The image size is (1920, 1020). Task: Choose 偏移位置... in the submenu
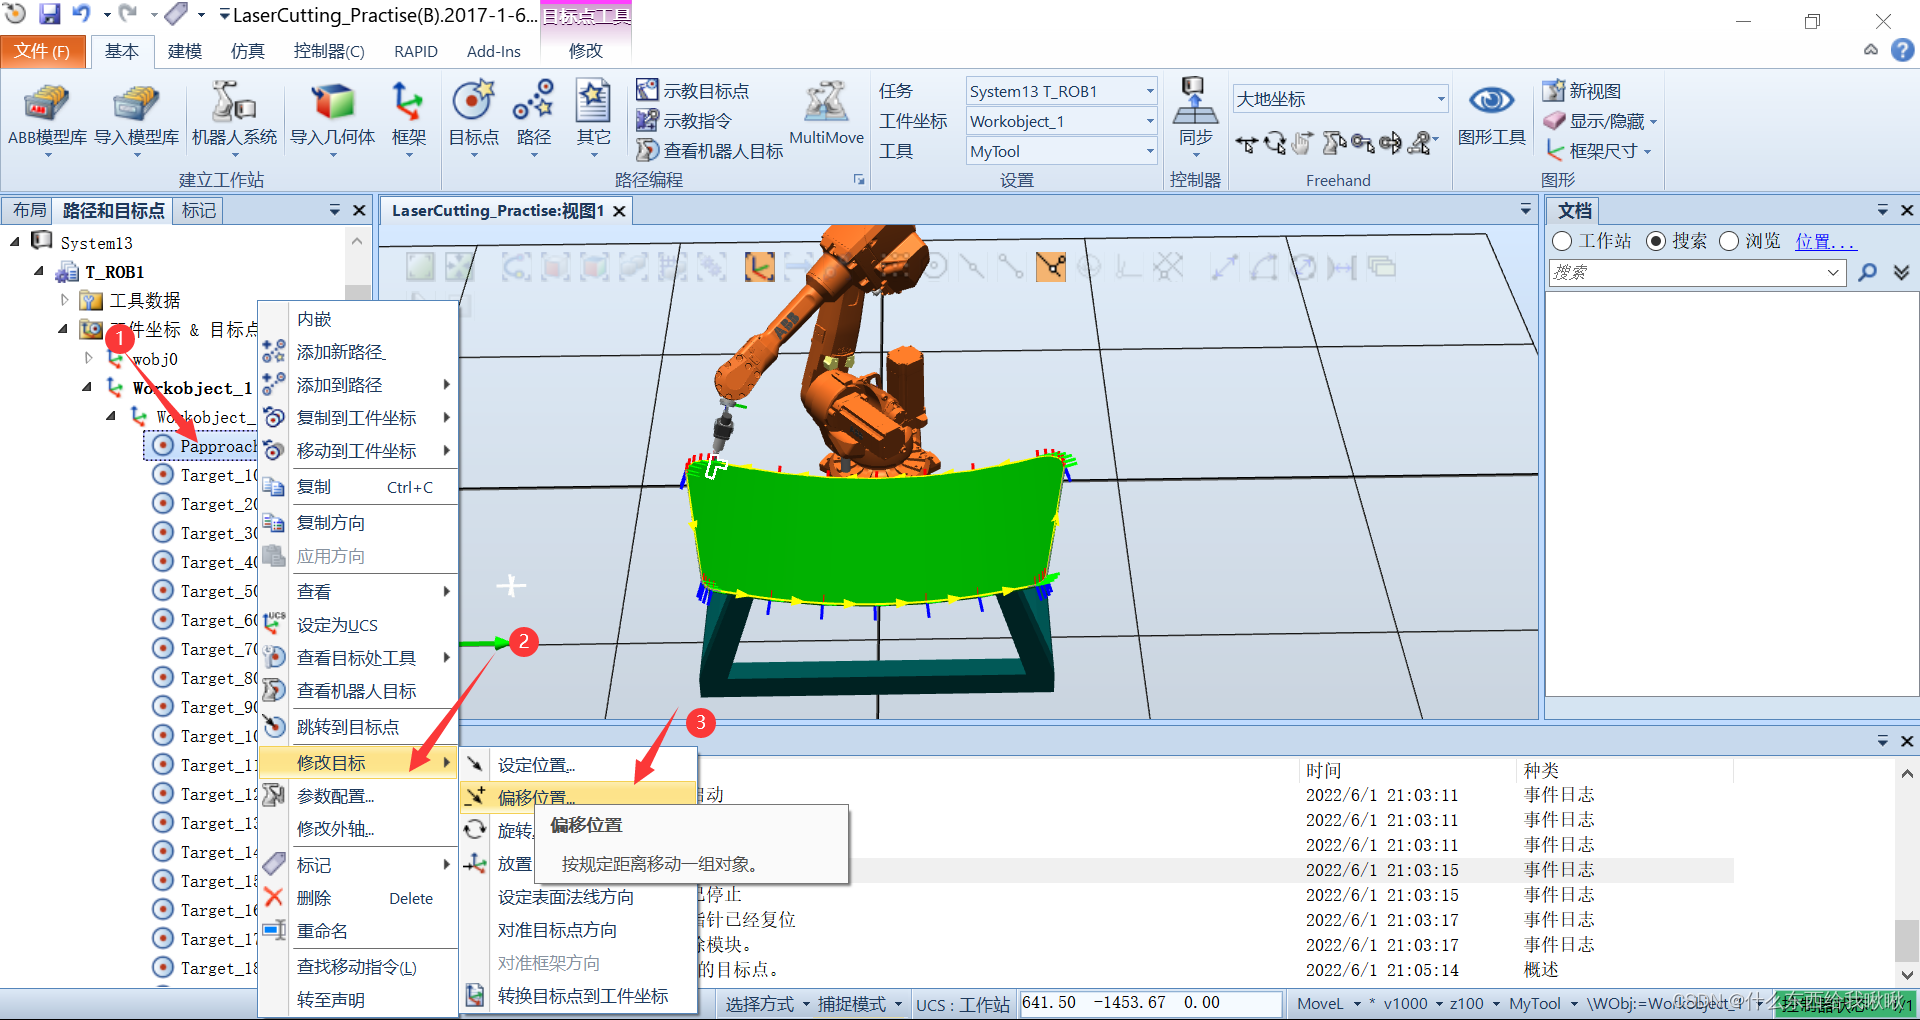(578, 797)
